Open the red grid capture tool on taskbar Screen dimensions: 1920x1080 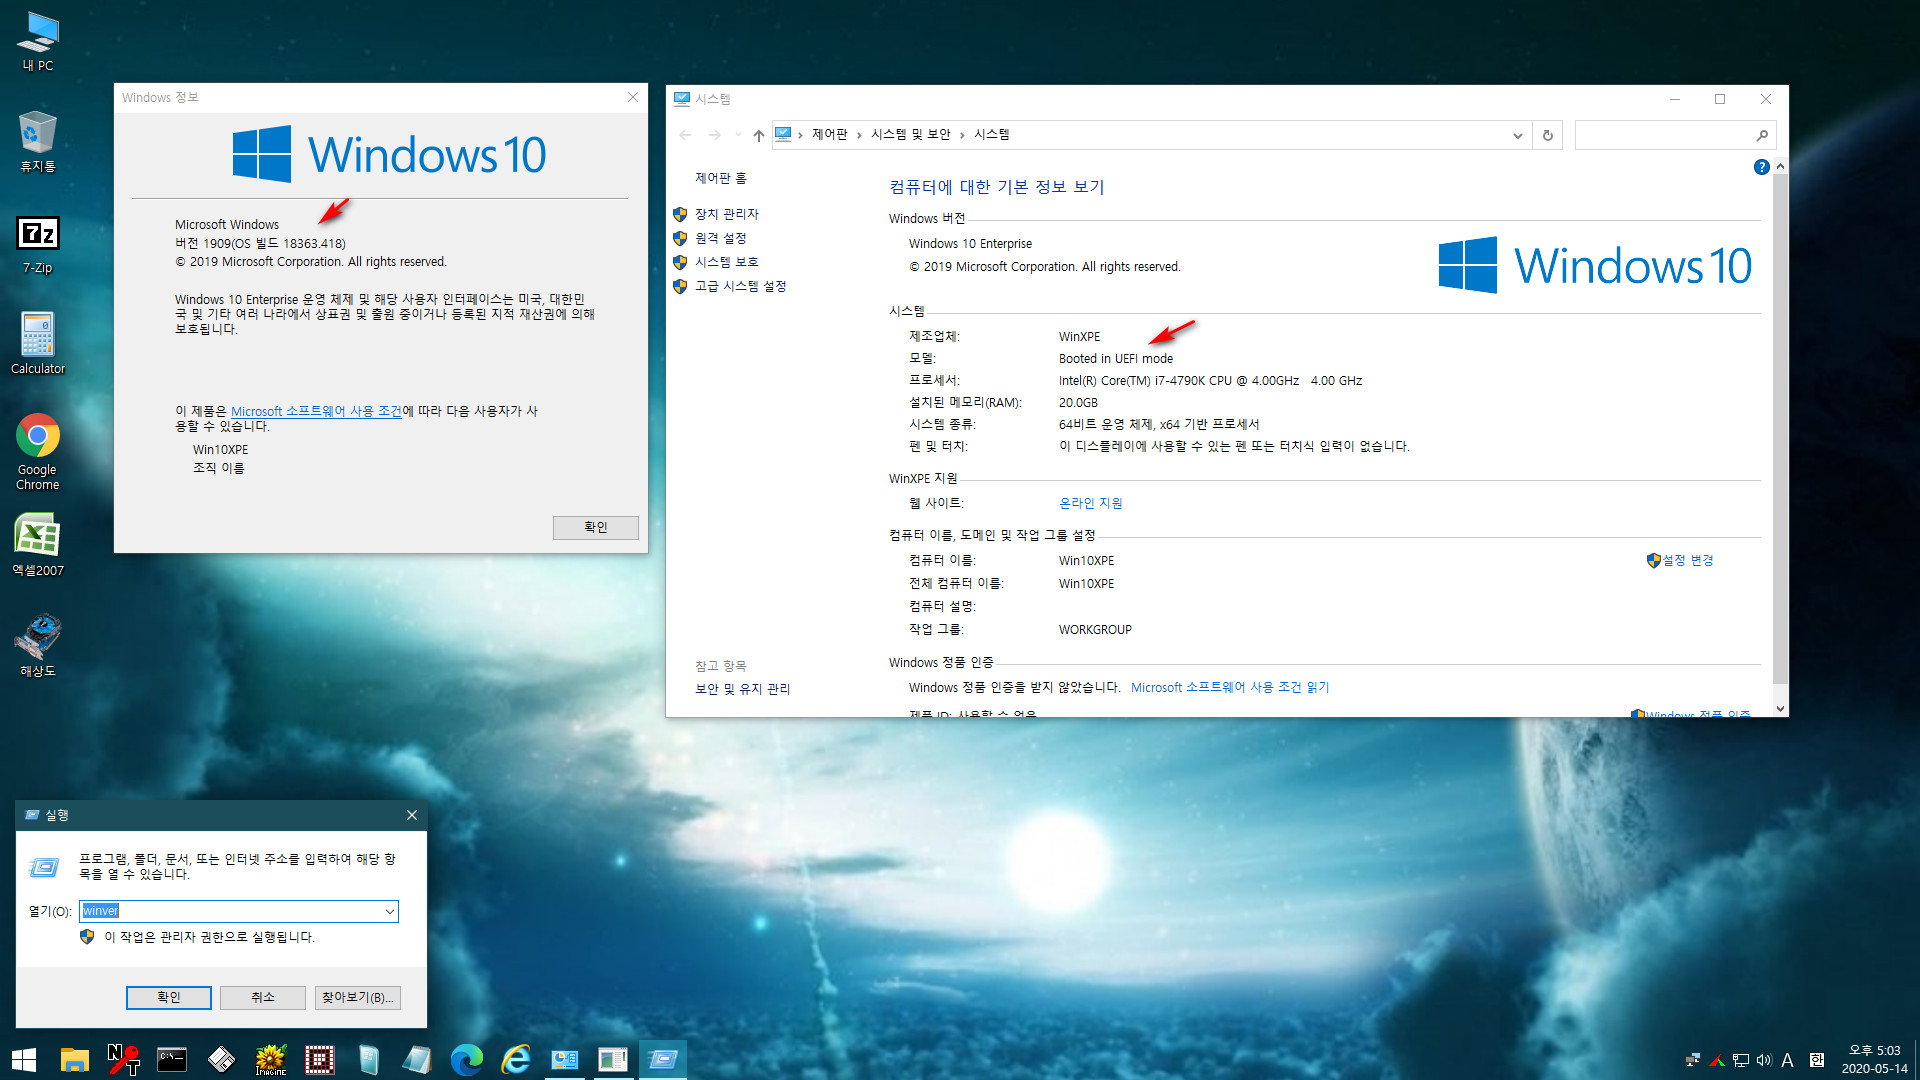(x=319, y=1059)
